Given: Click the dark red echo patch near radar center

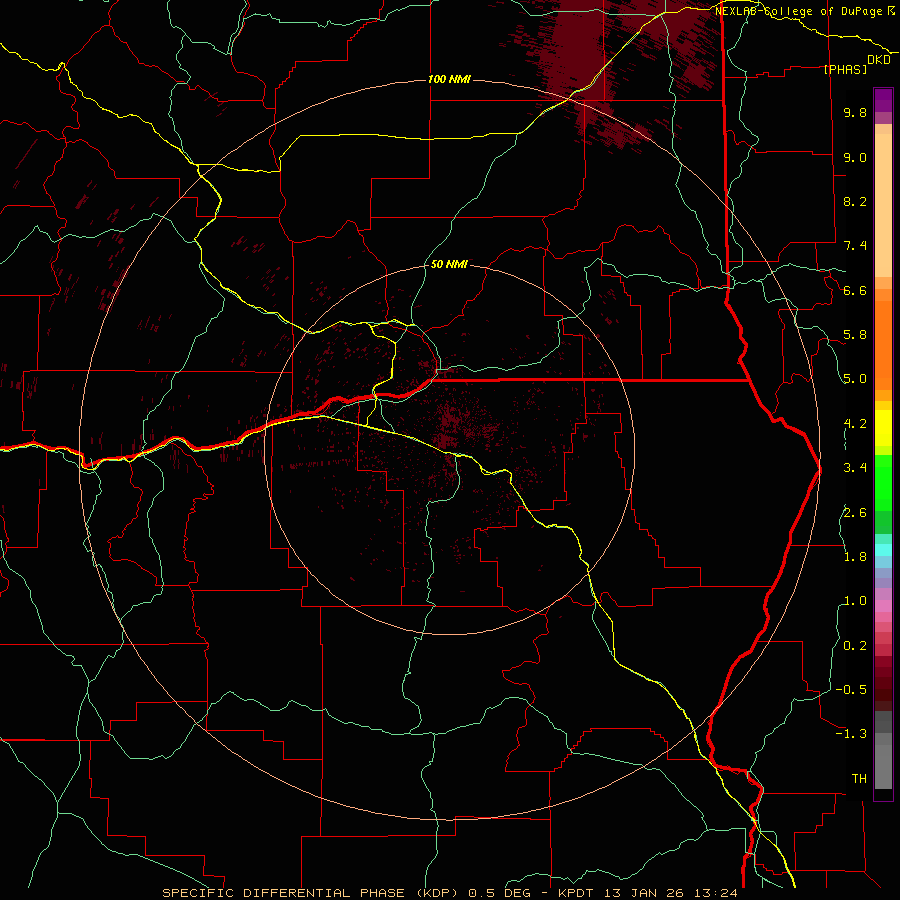Looking at the screenshot, I should [x=451, y=424].
